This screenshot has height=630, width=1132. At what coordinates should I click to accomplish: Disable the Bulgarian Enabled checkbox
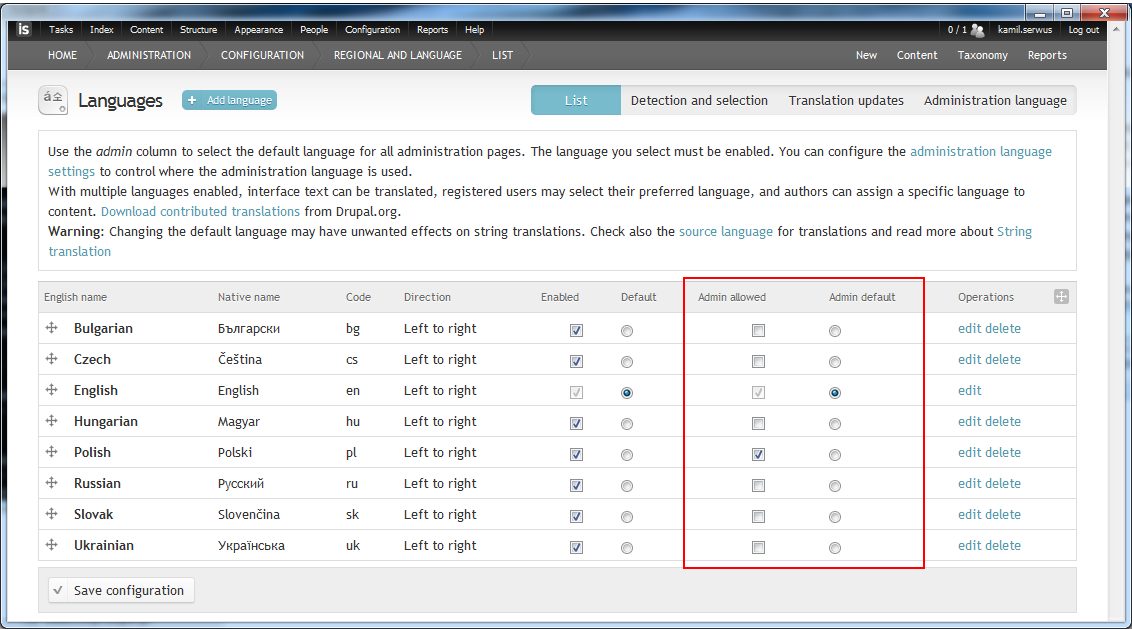point(576,331)
